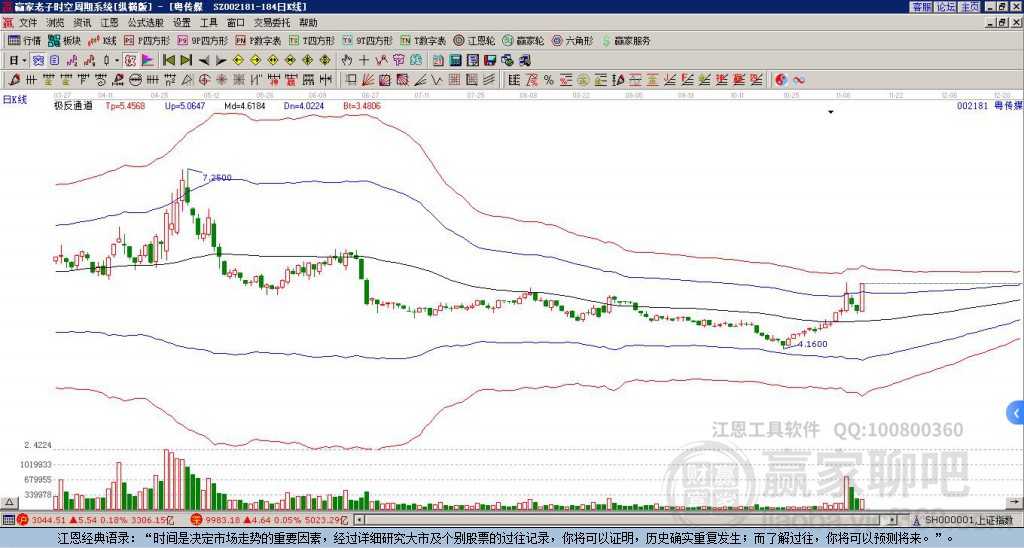This screenshot has height=548, width=1024.
Task: Click the black right-pointing arrow icon
Action: point(221,61)
